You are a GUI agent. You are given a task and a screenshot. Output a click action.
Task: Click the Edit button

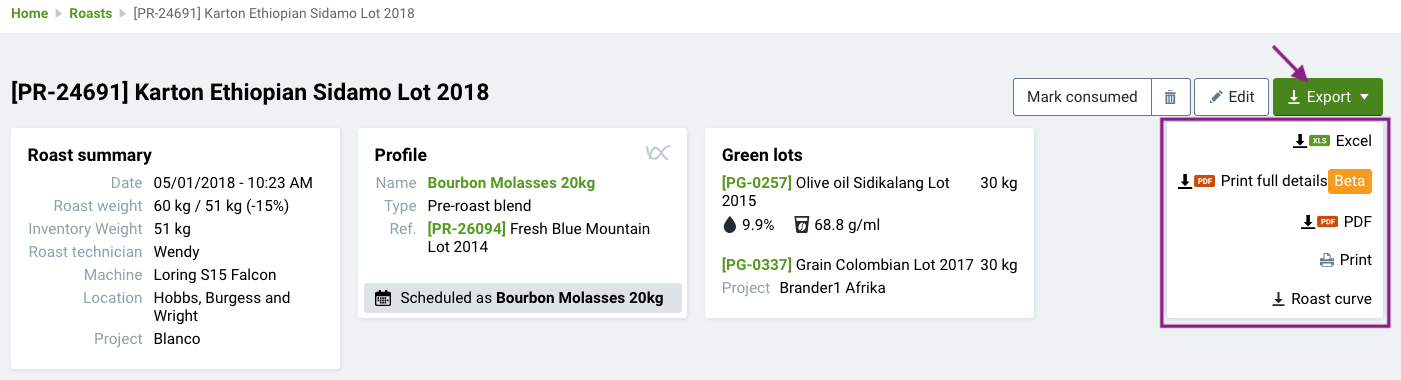pyautogui.click(x=1231, y=97)
